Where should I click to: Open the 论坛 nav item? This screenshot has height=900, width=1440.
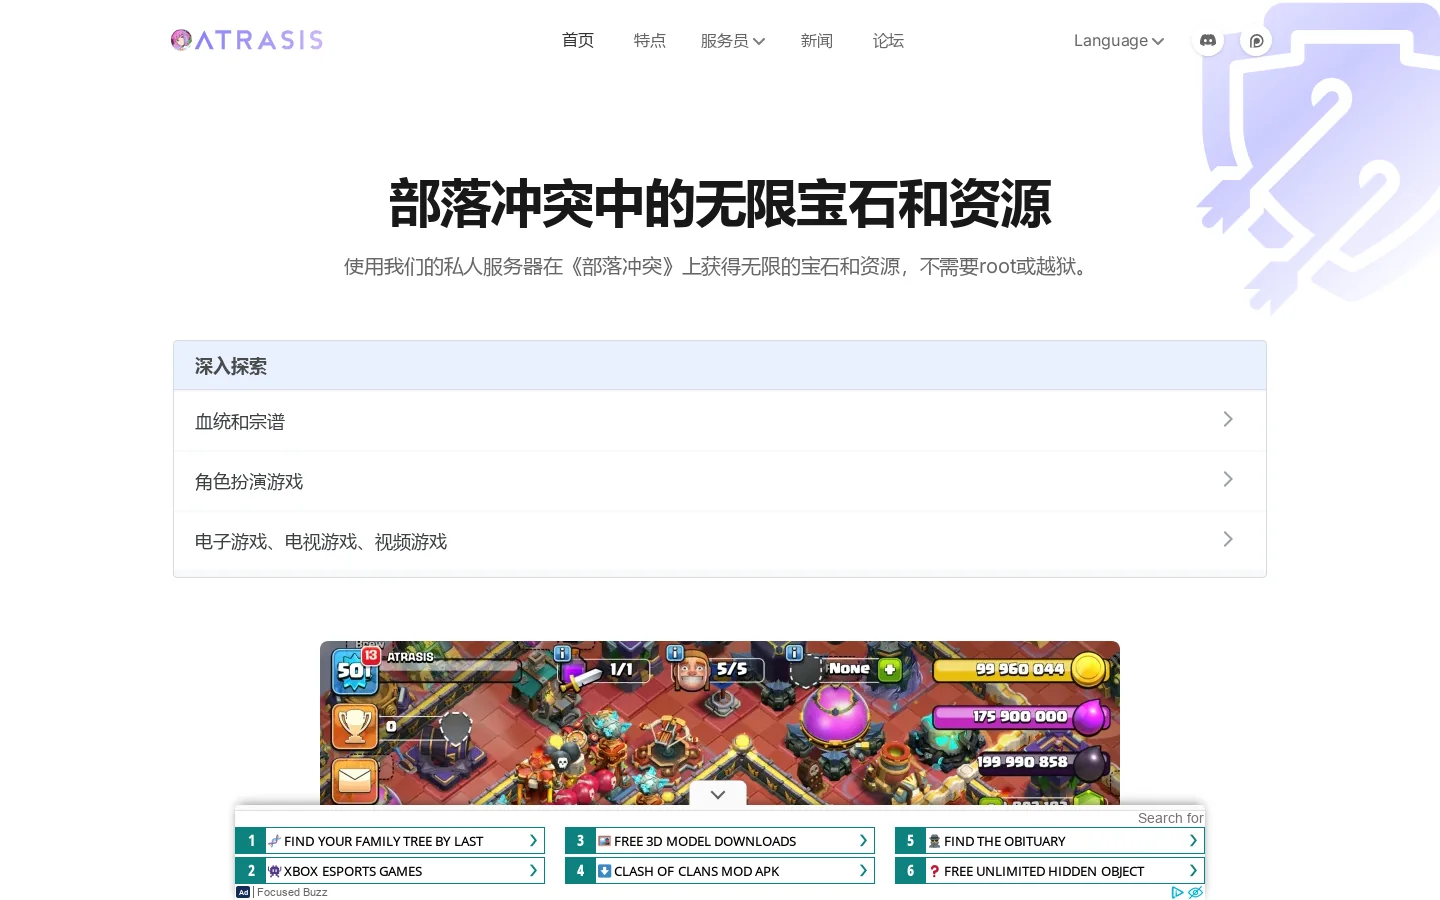coord(889,41)
